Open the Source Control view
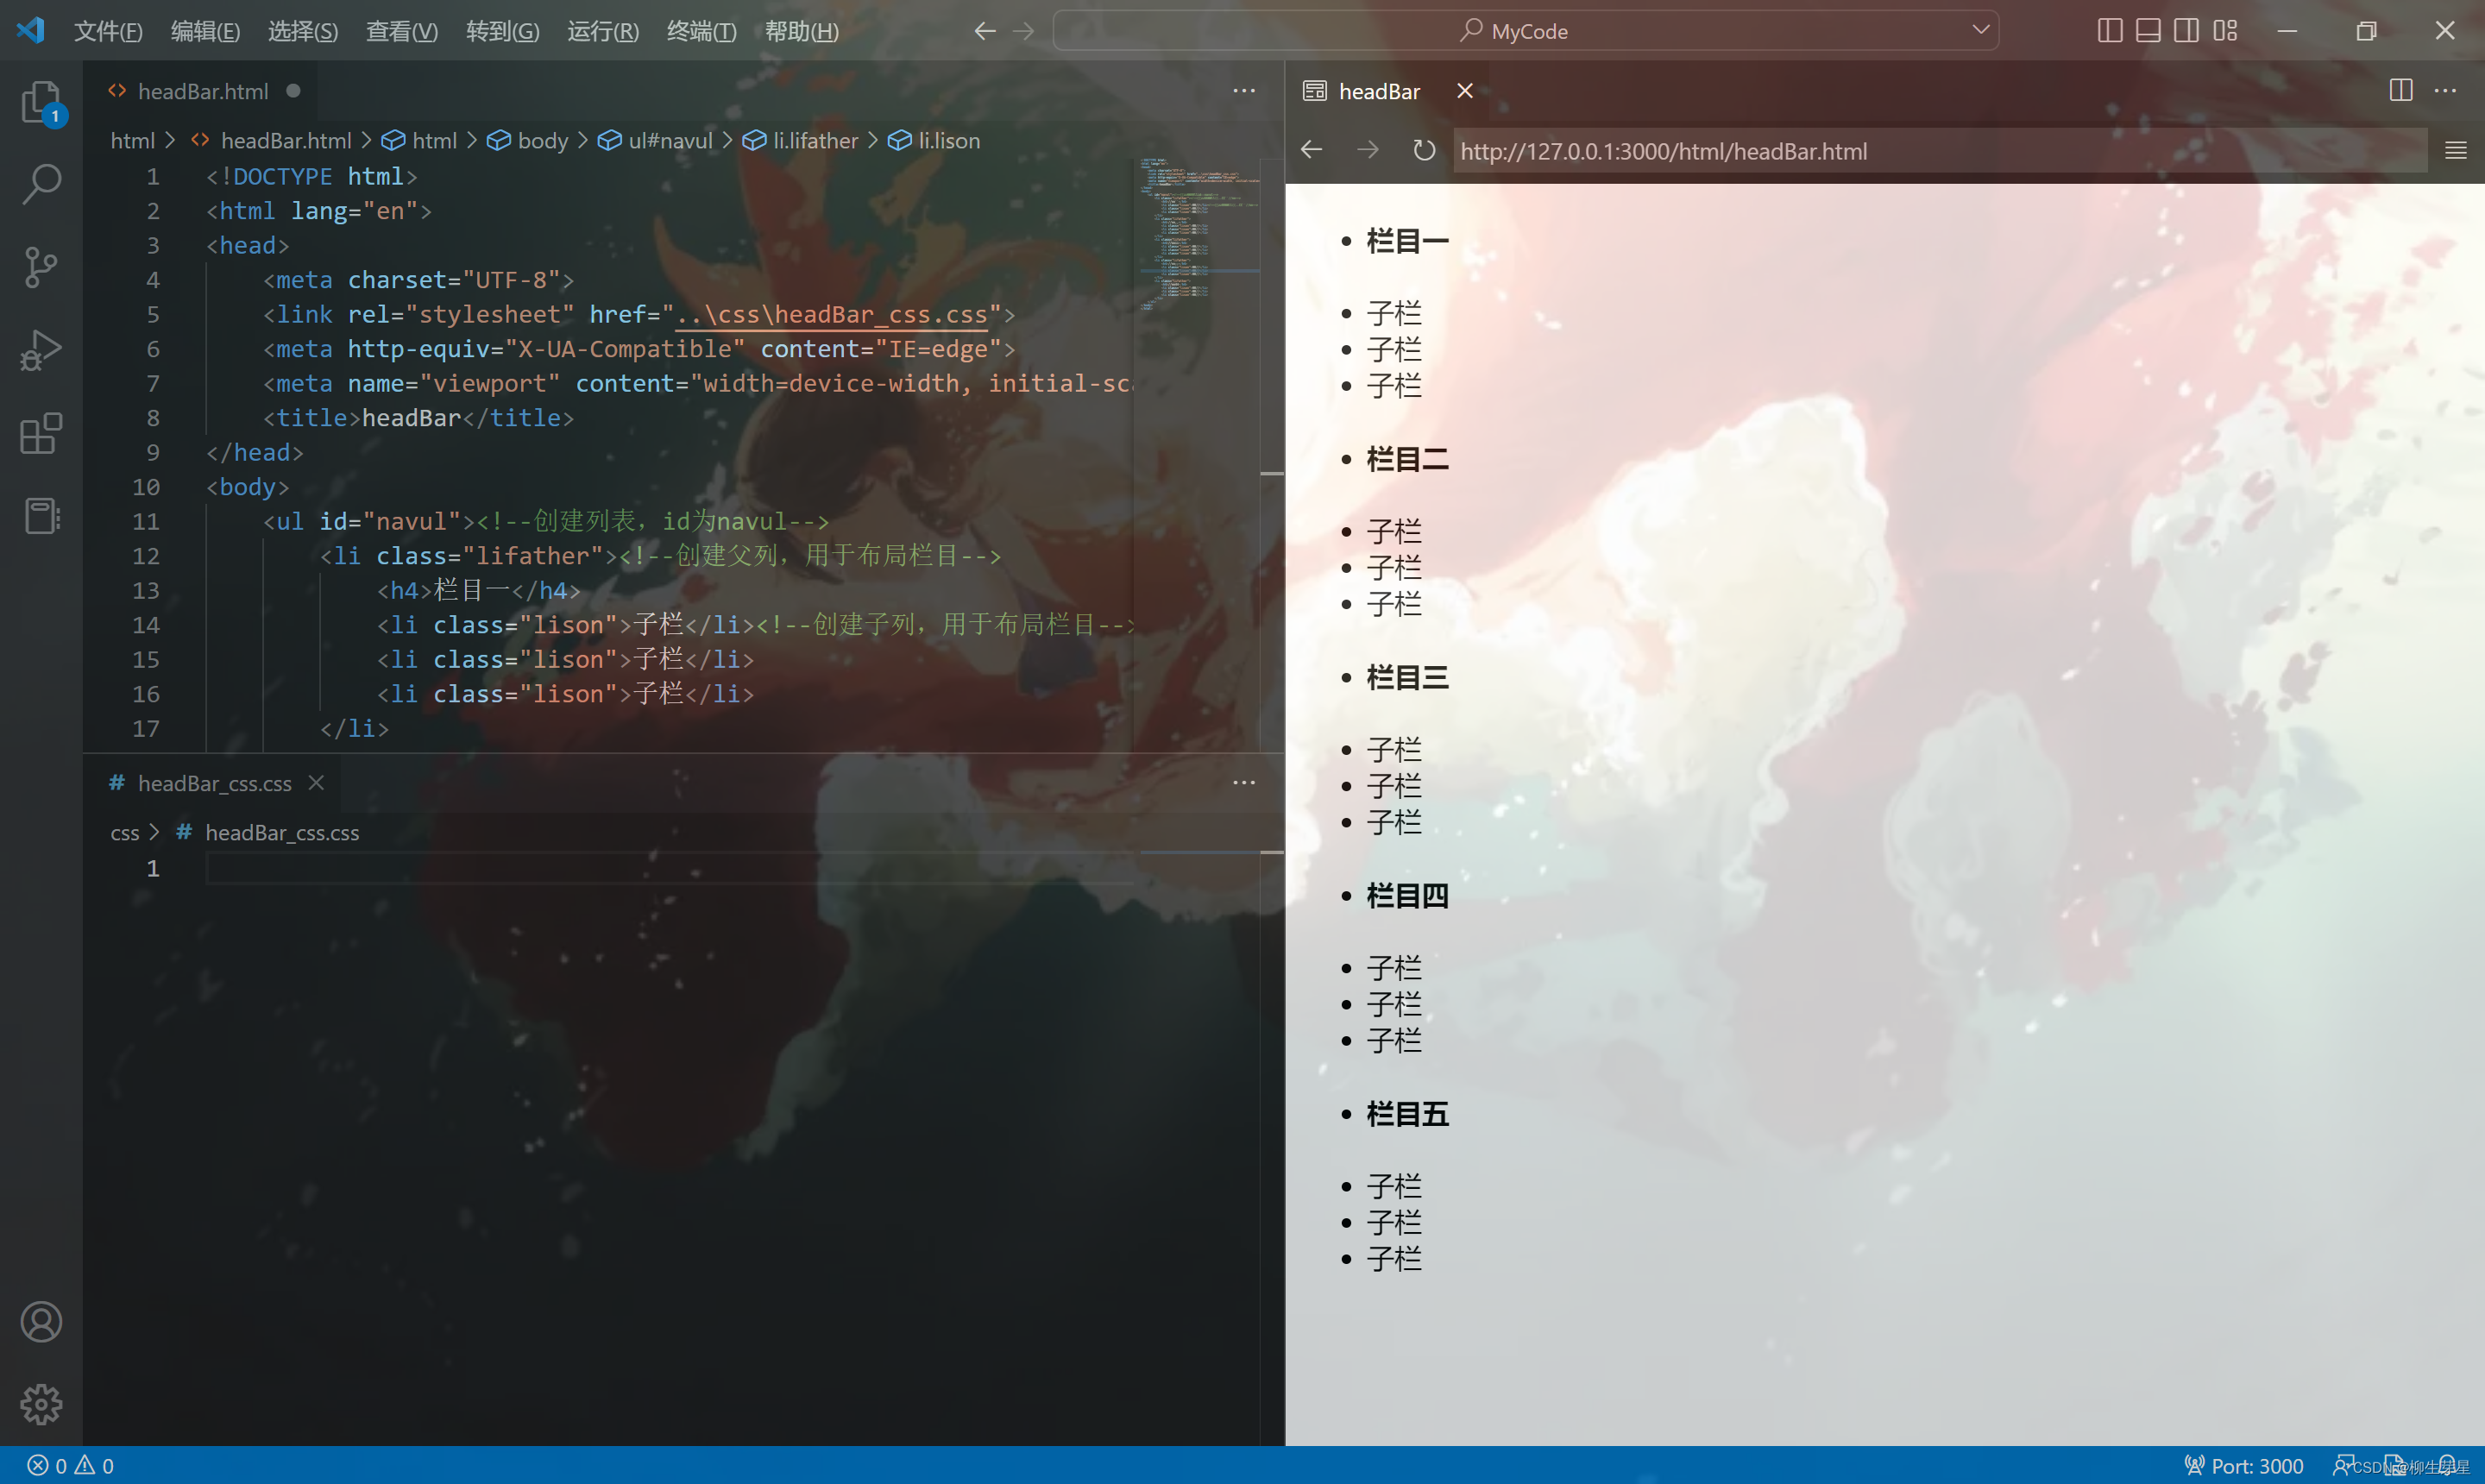Viewport: 2485px width, 1484px height. tap(41, 267)
